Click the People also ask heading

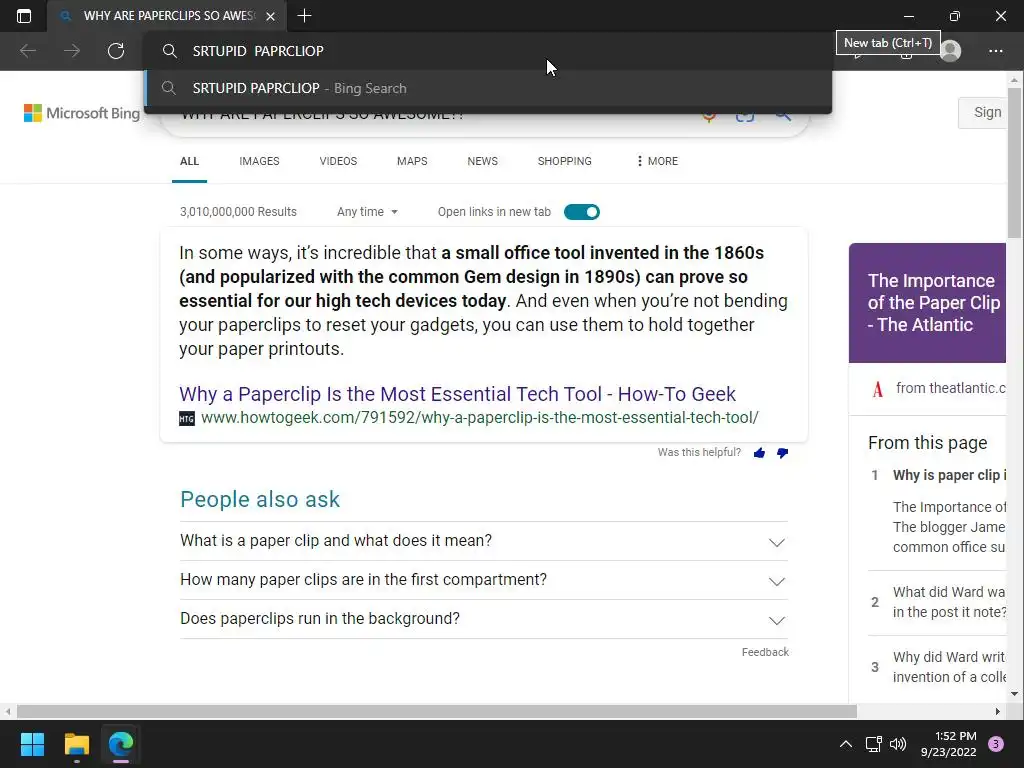coord(260,500)
